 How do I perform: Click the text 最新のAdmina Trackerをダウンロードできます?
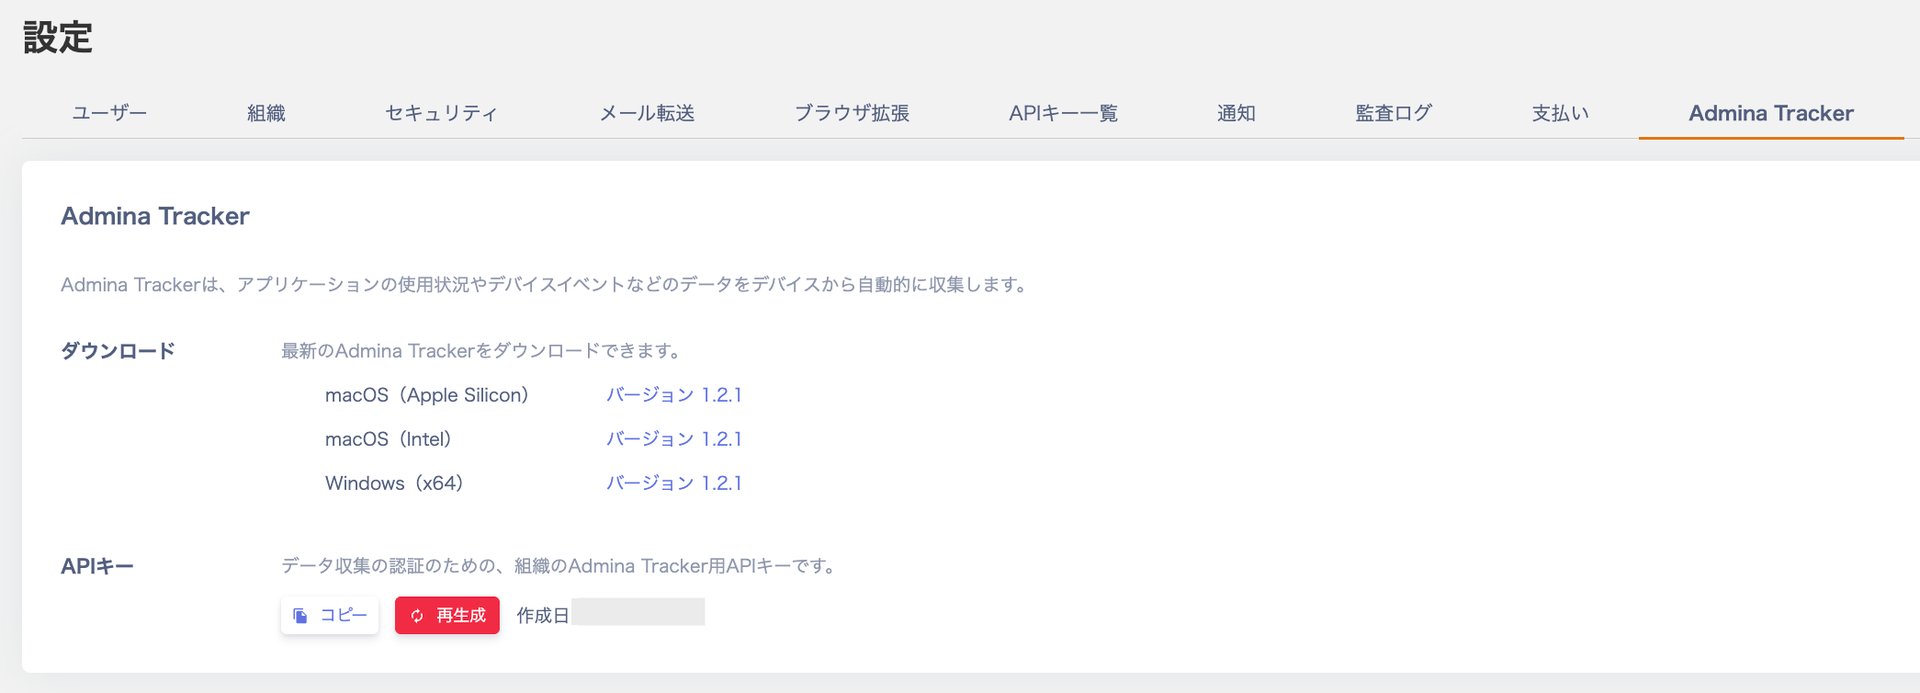point(483,351)
